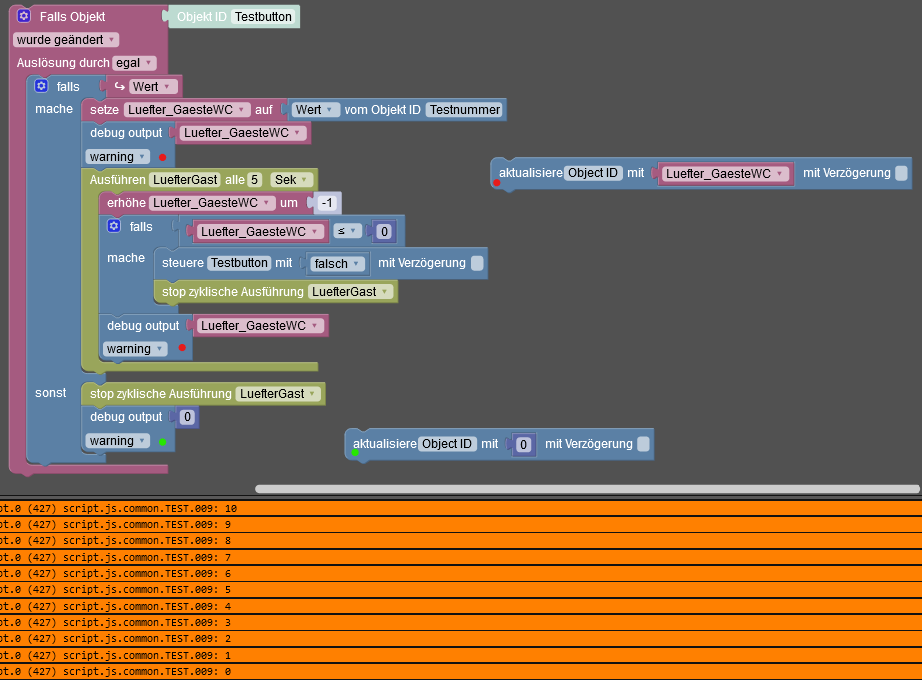Click the Testnummer object ID field
Screen dimensions: 922x680
tap(465, 110)
